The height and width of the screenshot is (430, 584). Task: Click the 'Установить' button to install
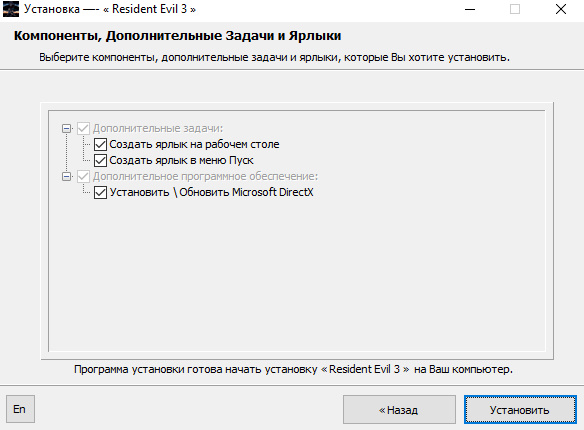pyautogui.click(x=520, y=410)
